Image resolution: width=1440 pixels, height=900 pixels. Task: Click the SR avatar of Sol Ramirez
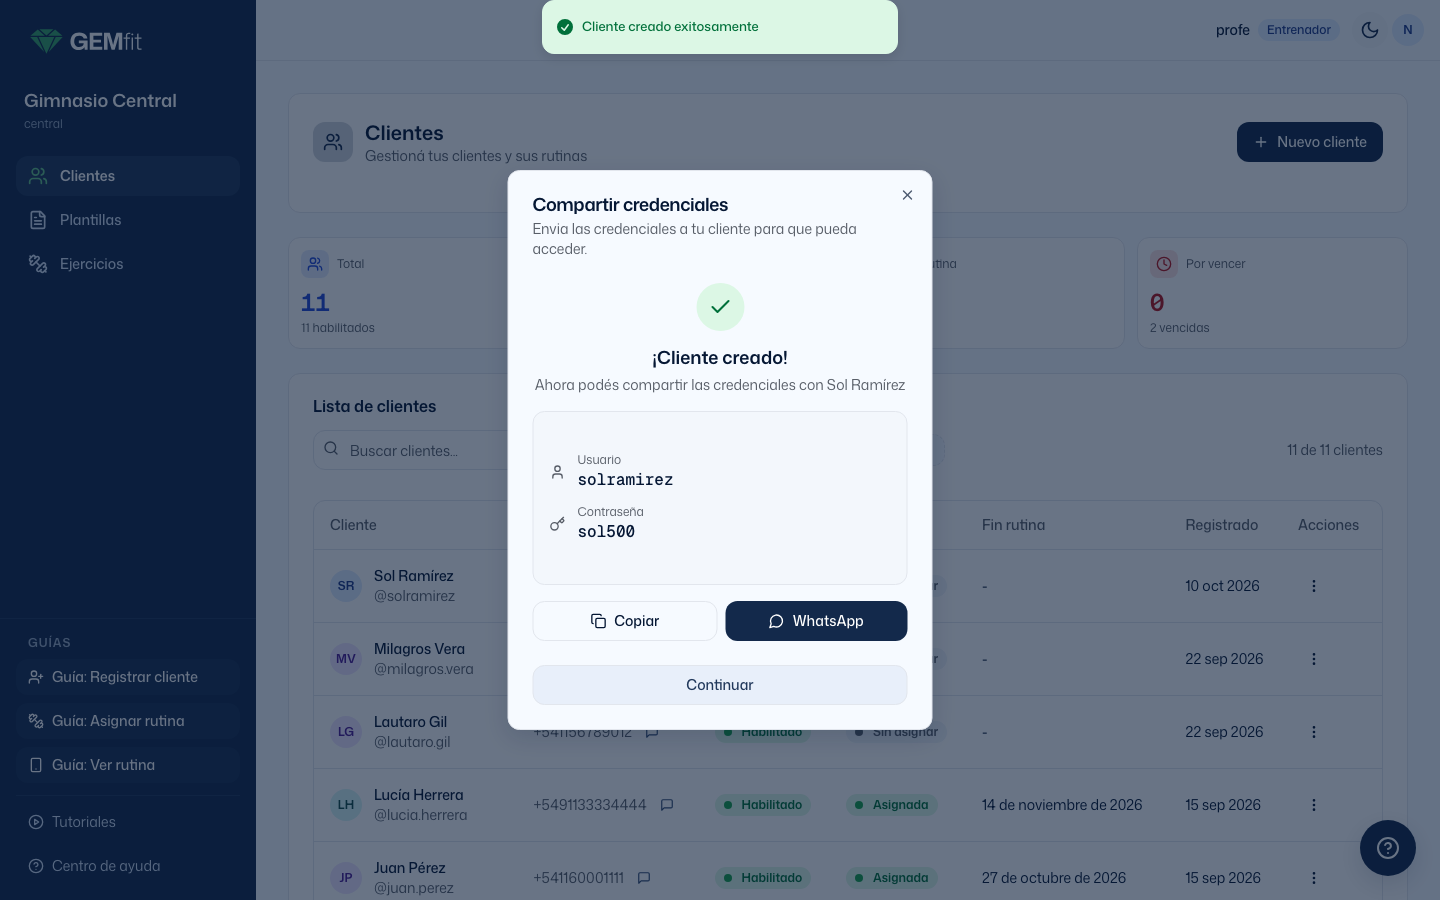click(x=346, y=586)
